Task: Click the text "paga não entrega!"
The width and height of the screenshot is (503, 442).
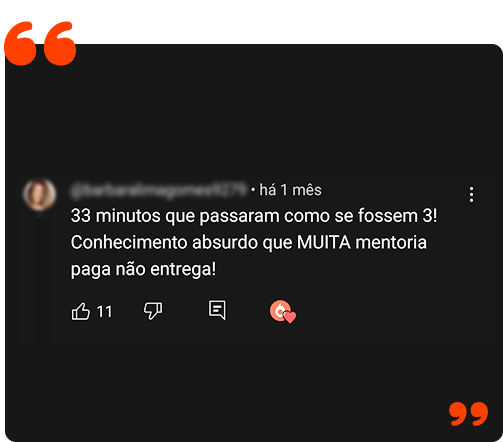Action: (143, 269)
